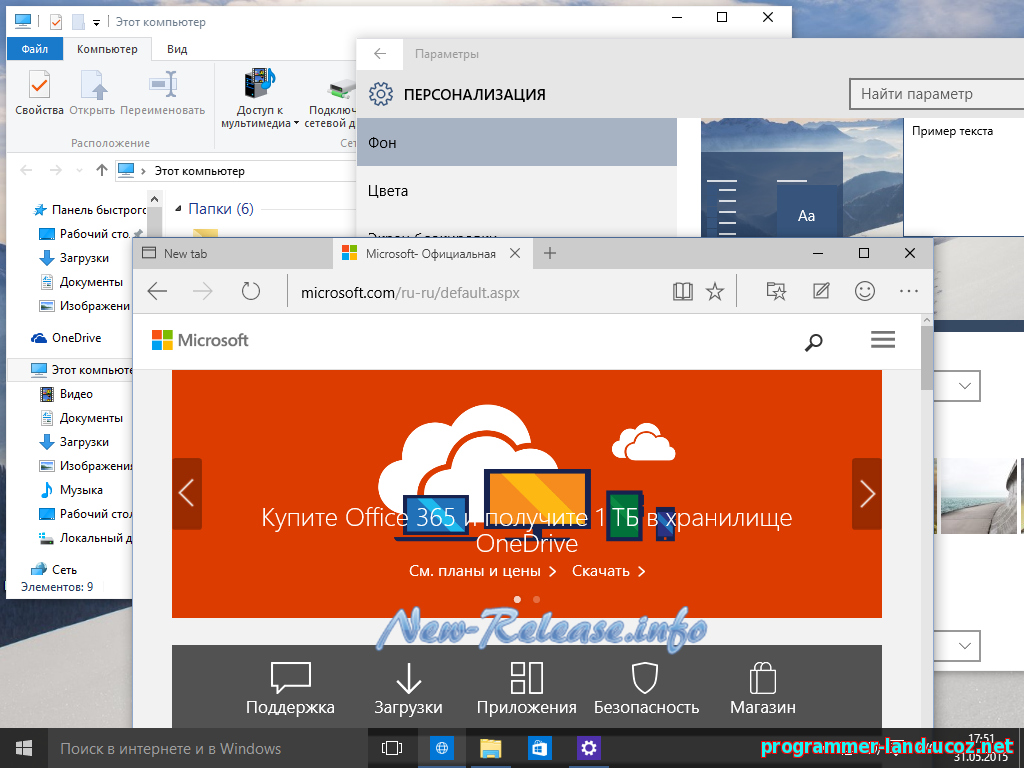Open Музыка in the navigation pane

(71, 490)
